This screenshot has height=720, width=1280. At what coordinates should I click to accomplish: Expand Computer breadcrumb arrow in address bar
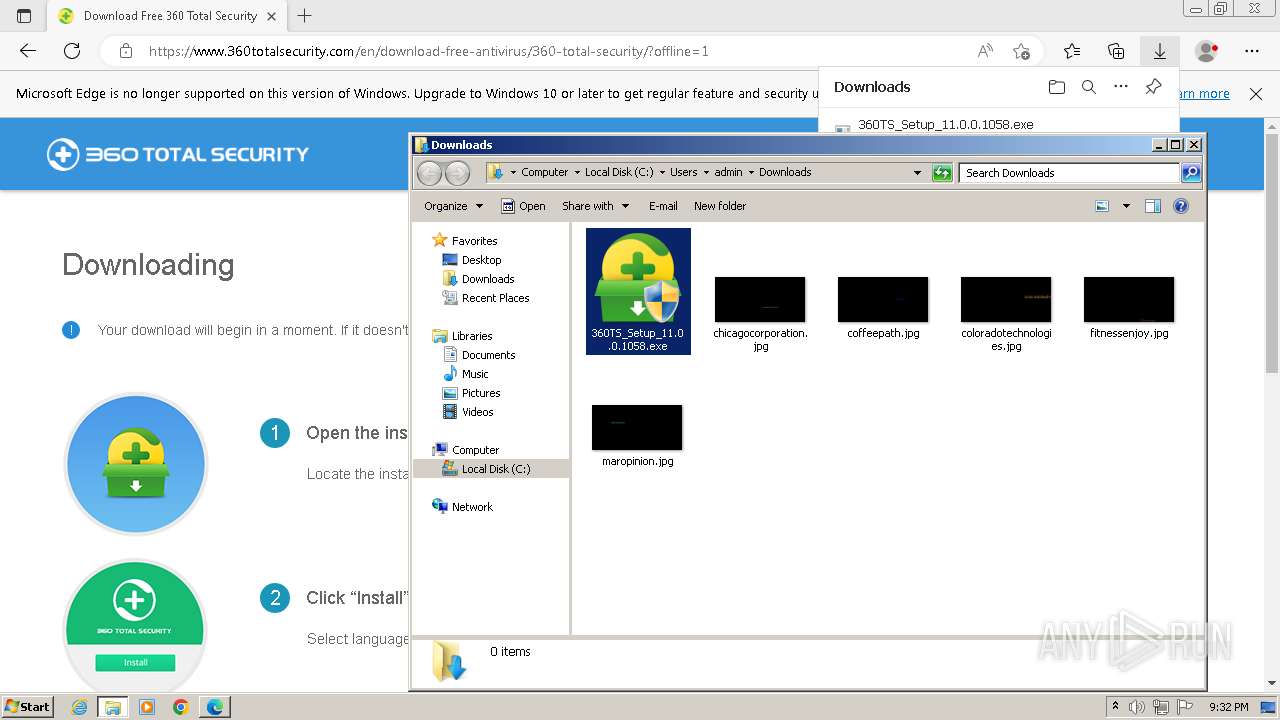pyautogui.click(x=577, y=173)
